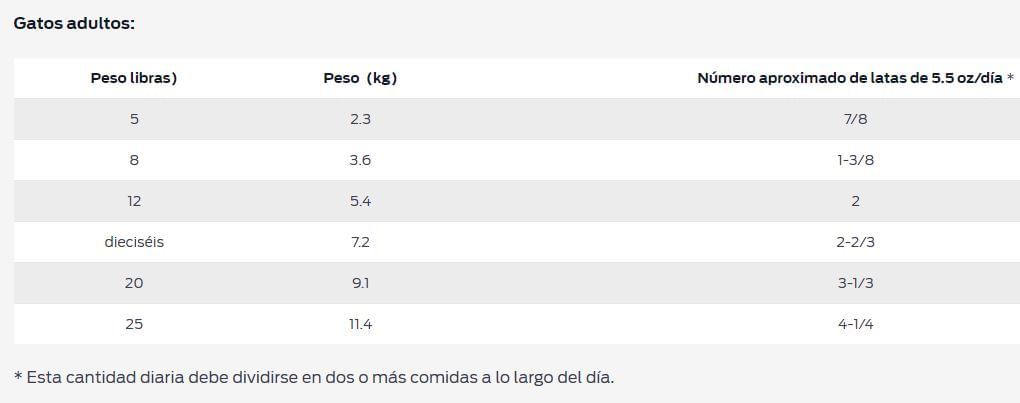Click the 2-2/3 cans value
Viewport: 1020px width, 403px height.
855,242
